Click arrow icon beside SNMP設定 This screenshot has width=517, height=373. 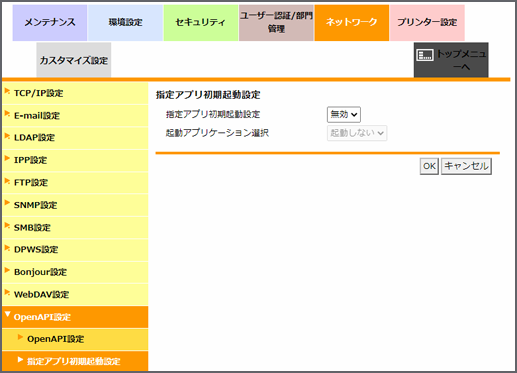[x=7, y=203]
